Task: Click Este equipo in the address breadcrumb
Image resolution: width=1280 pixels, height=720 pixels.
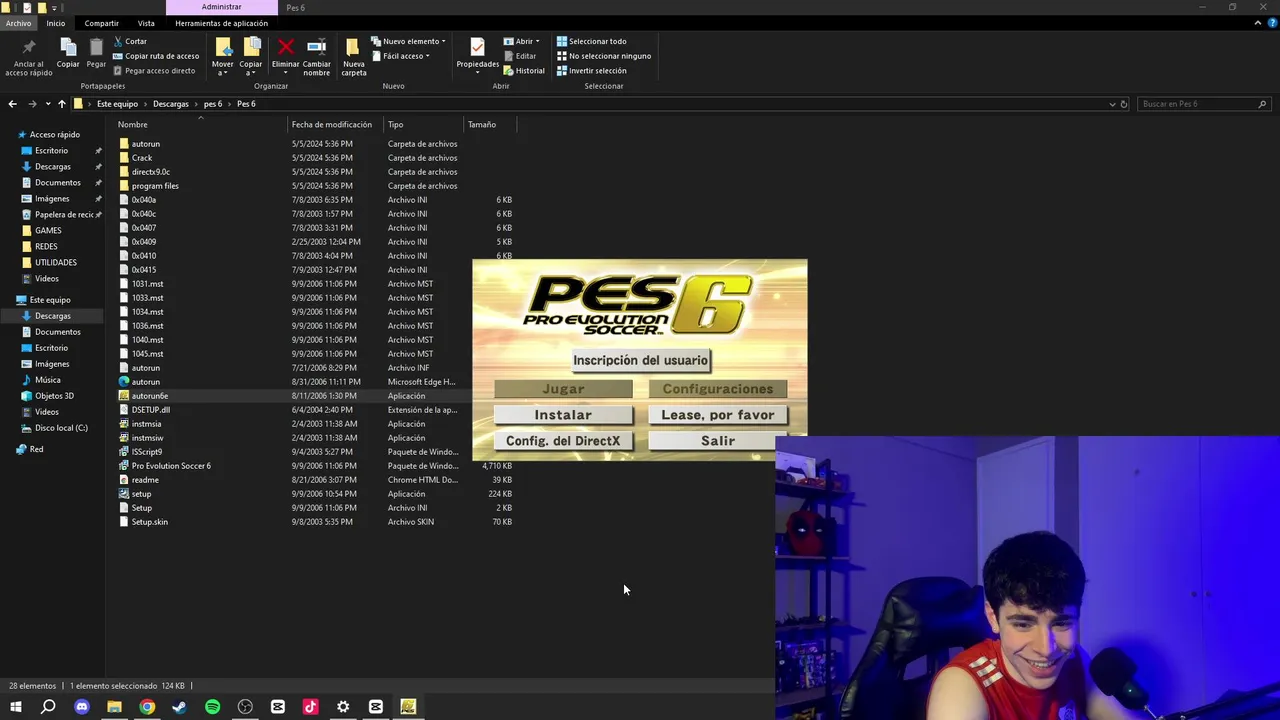Action: click(x=117, y=104)
